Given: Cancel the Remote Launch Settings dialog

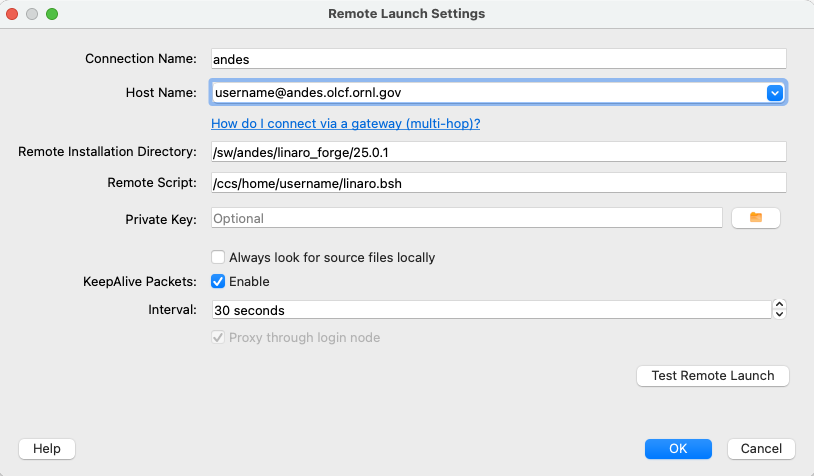Looking at the screenshot, I should click(x=761, y=448).
